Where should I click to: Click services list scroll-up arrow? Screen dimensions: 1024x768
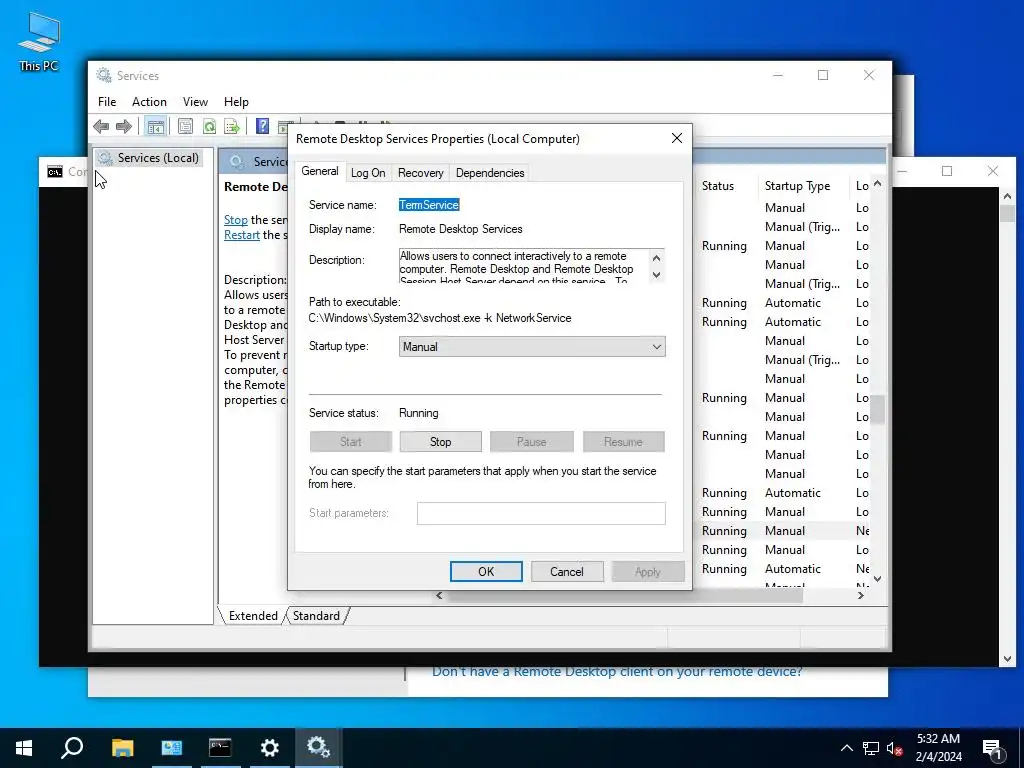877,184
